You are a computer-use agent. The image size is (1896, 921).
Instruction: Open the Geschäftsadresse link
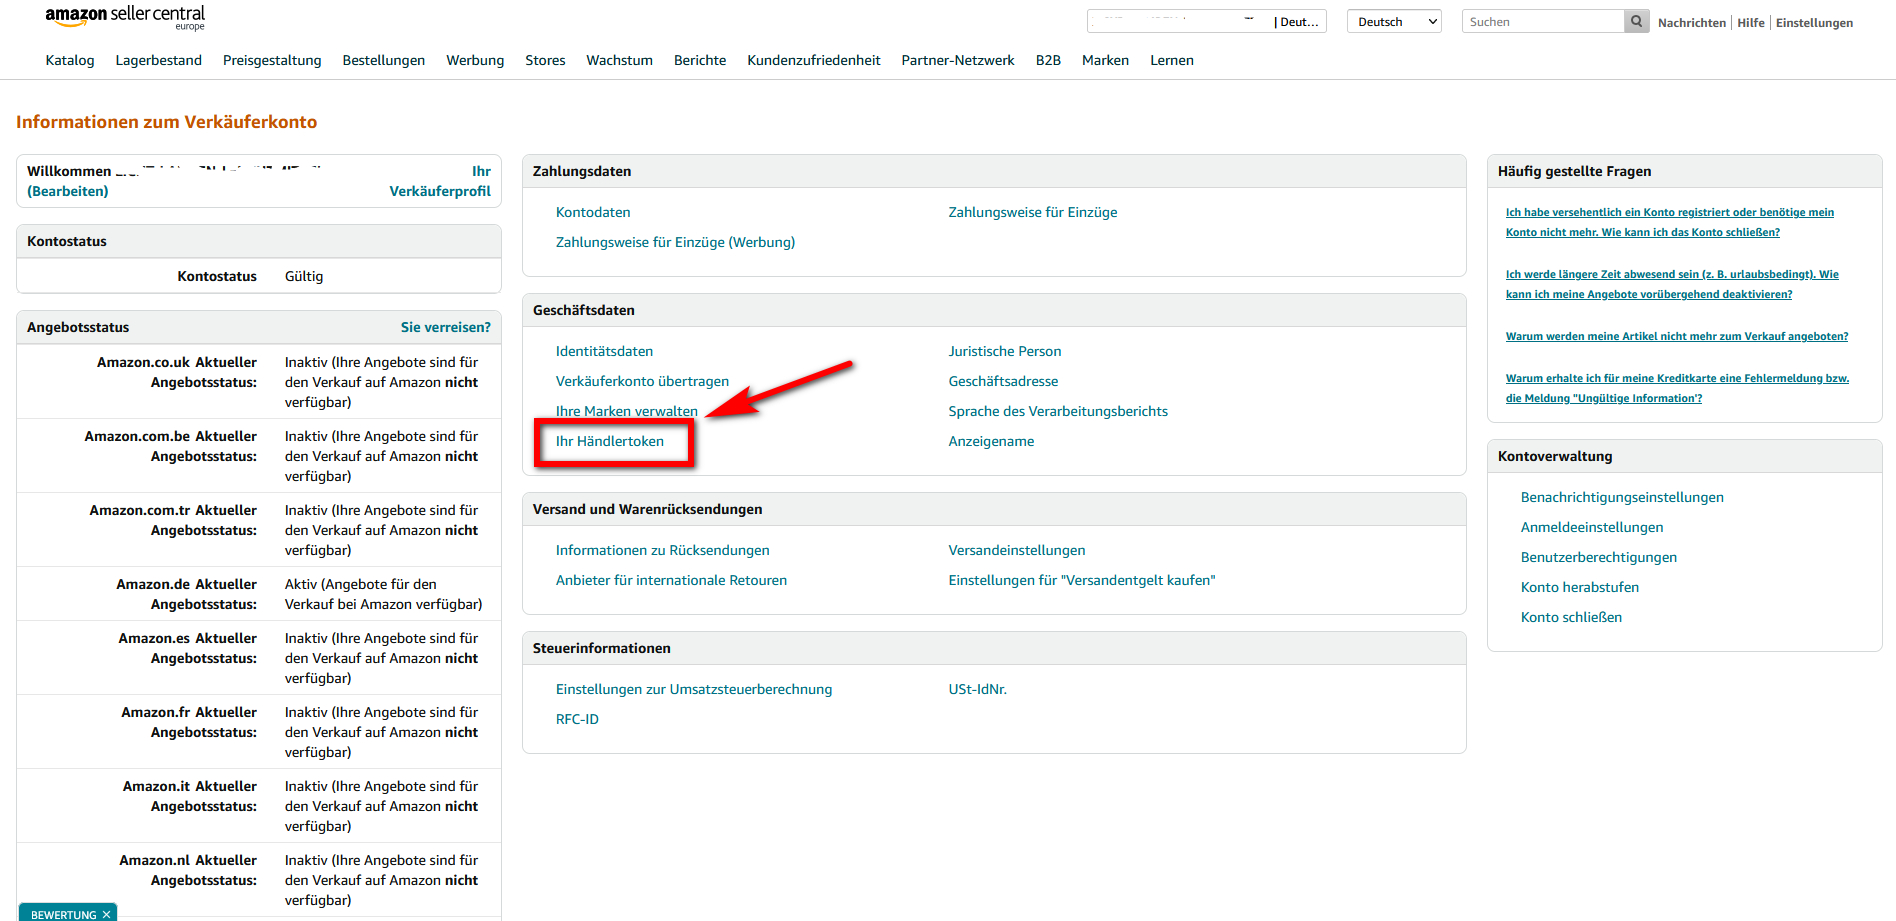(x=1003, y=381)
